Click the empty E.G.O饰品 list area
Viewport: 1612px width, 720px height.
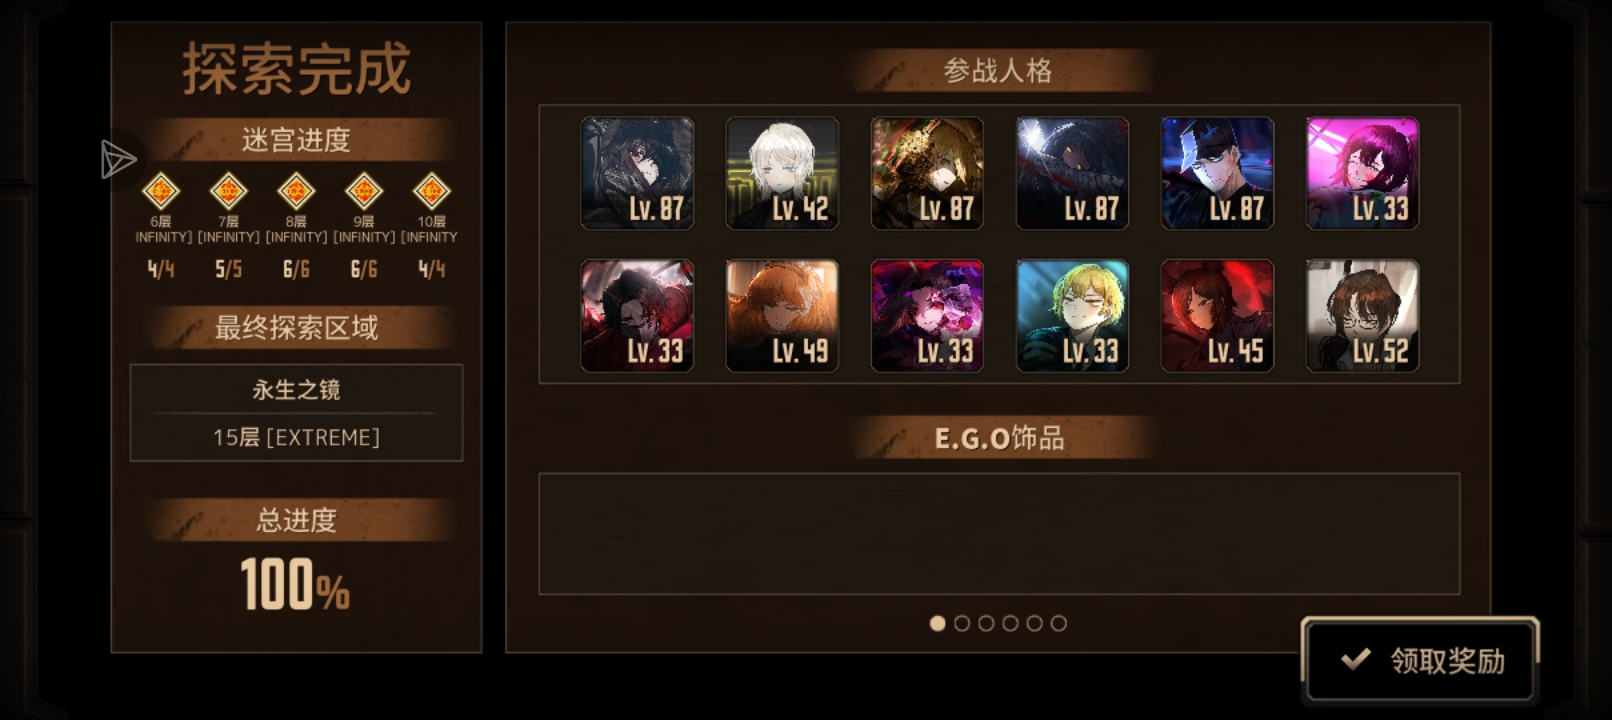click(999, 534)
